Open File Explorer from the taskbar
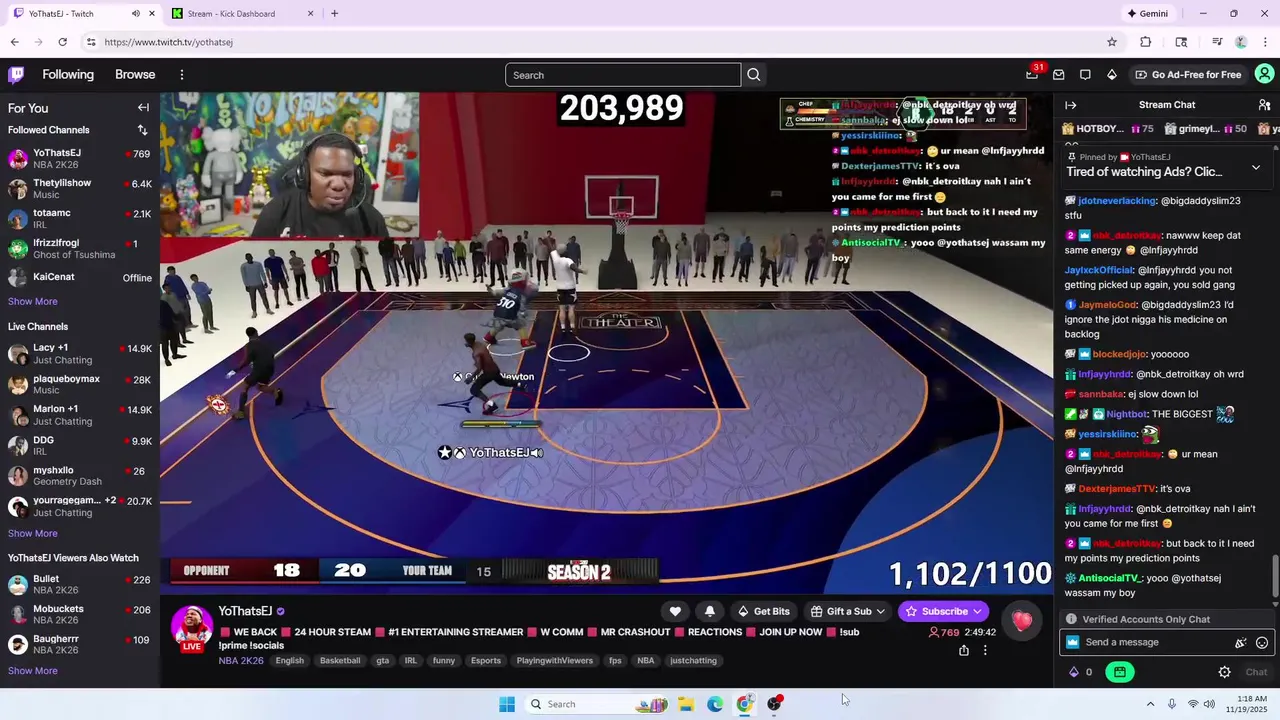 pyautogui.click(x=686, y=704)
